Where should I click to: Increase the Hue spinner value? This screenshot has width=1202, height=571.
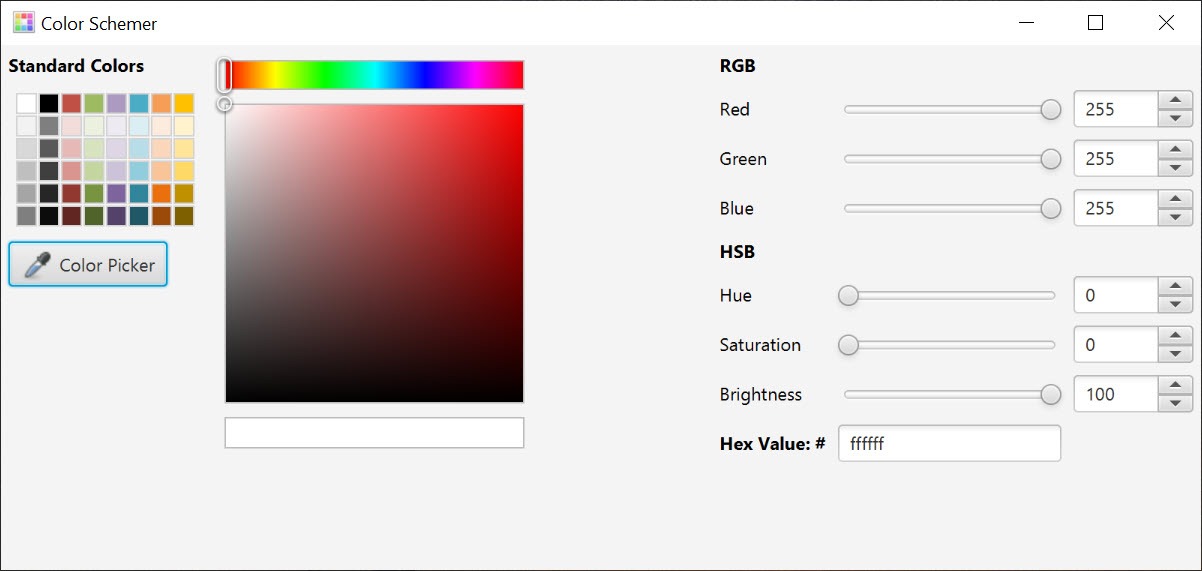pos(1175,286)
